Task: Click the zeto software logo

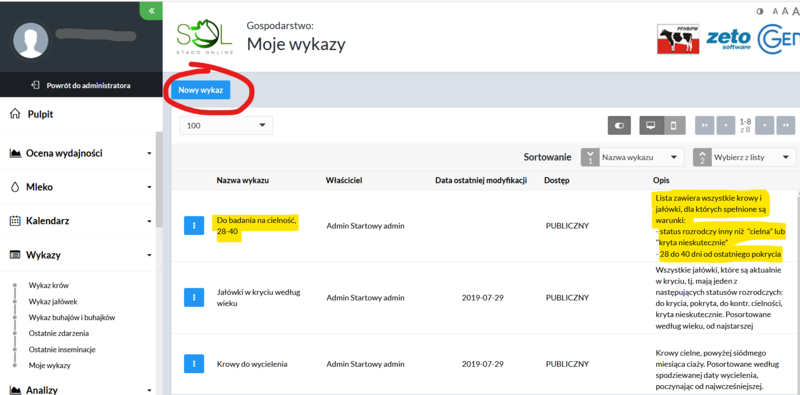Action: 728,39
